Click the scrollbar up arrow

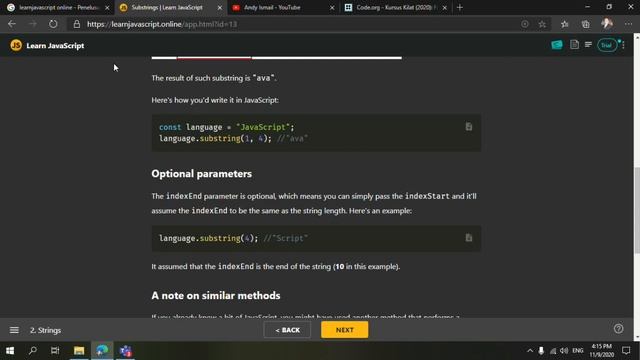637,36
